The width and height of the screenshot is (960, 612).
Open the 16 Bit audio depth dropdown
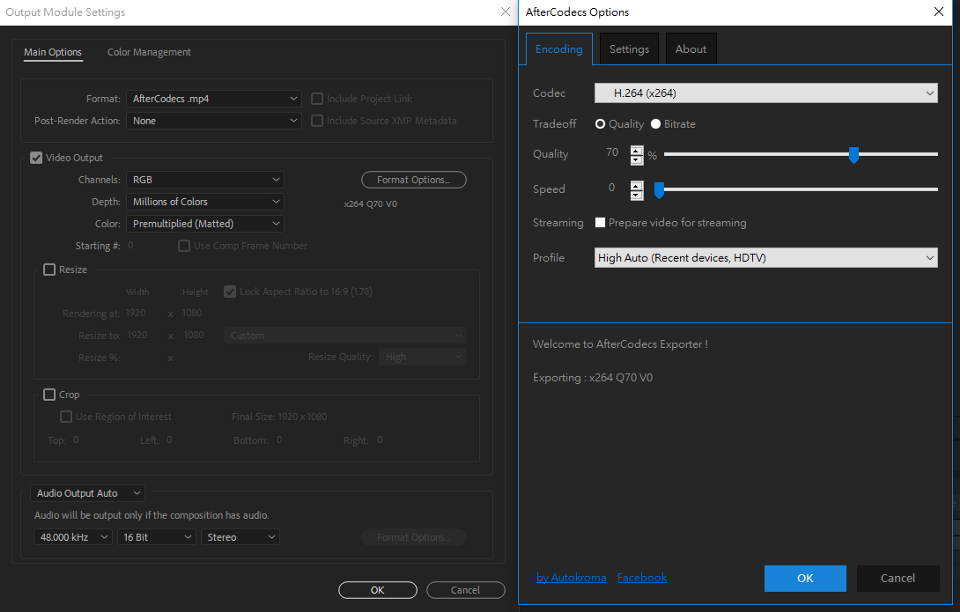157,537
